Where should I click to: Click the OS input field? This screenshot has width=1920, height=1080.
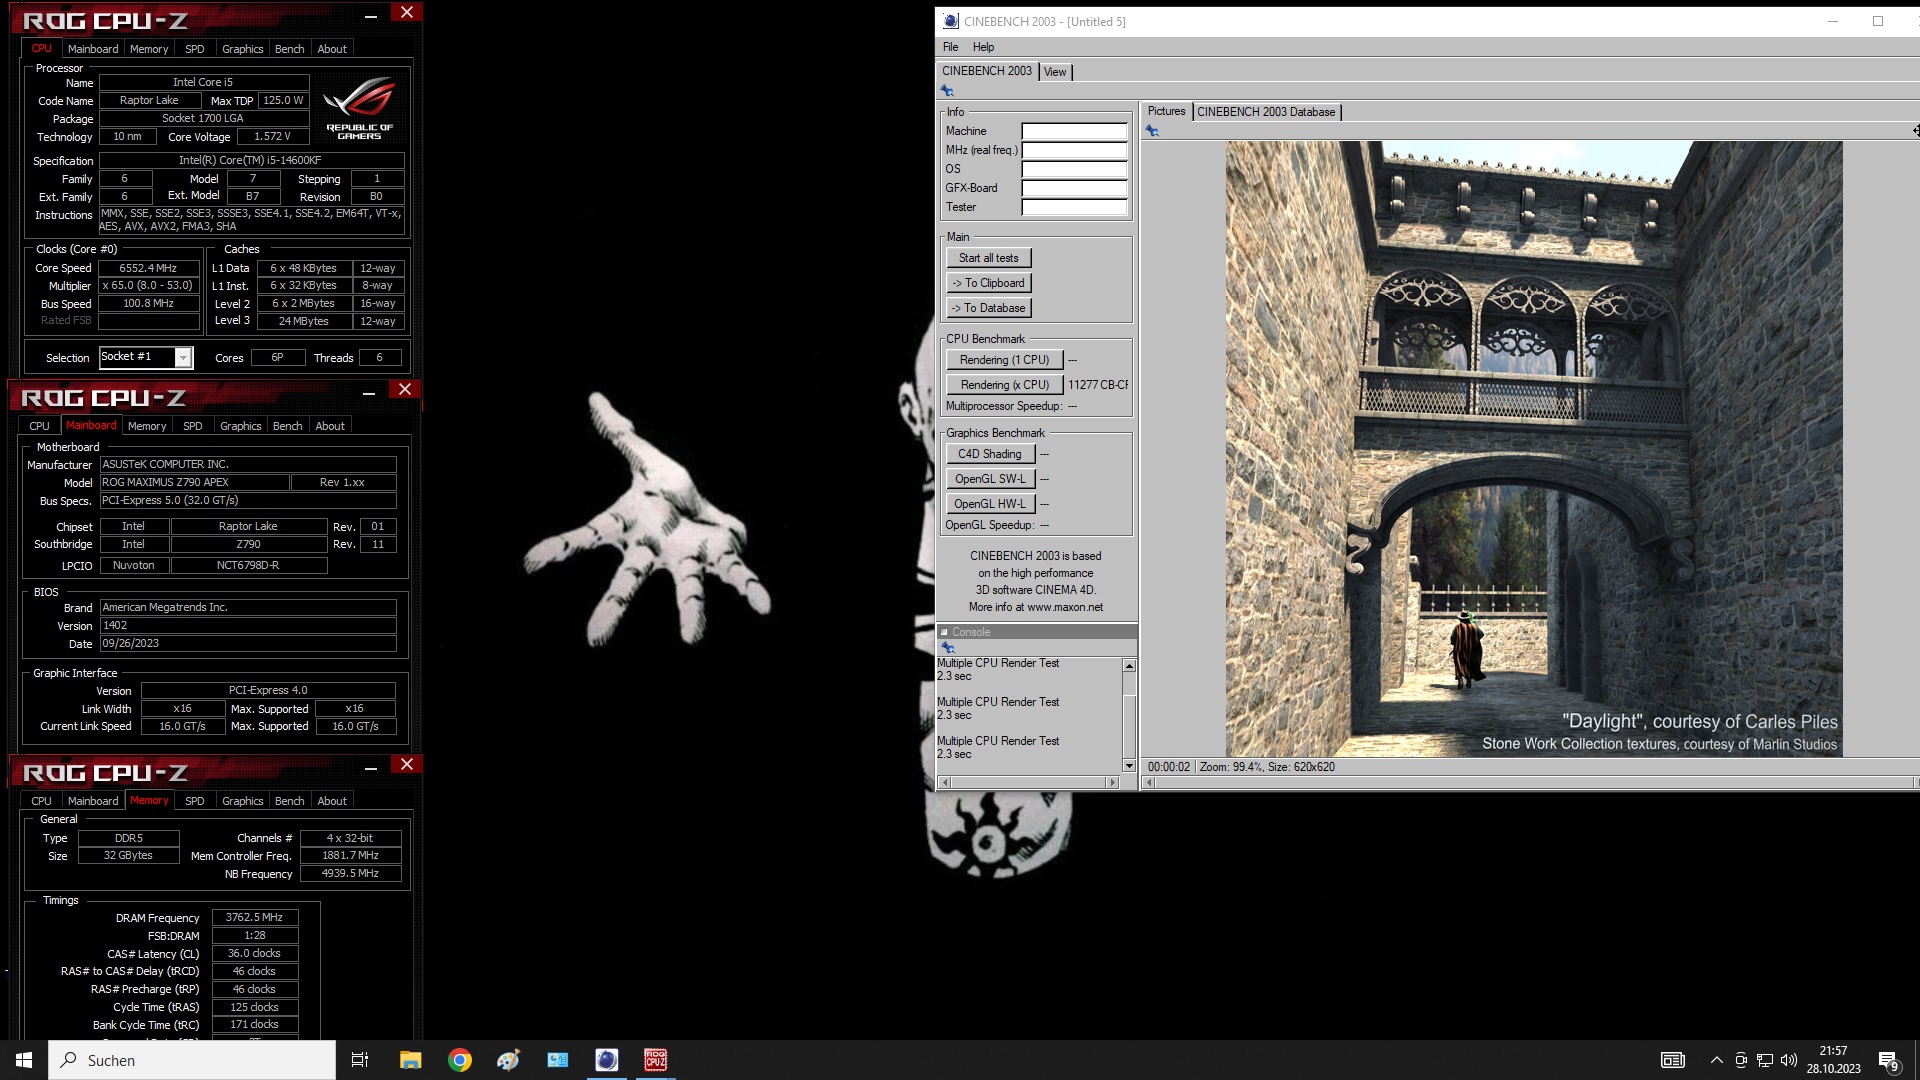[x=1074, y=169]
